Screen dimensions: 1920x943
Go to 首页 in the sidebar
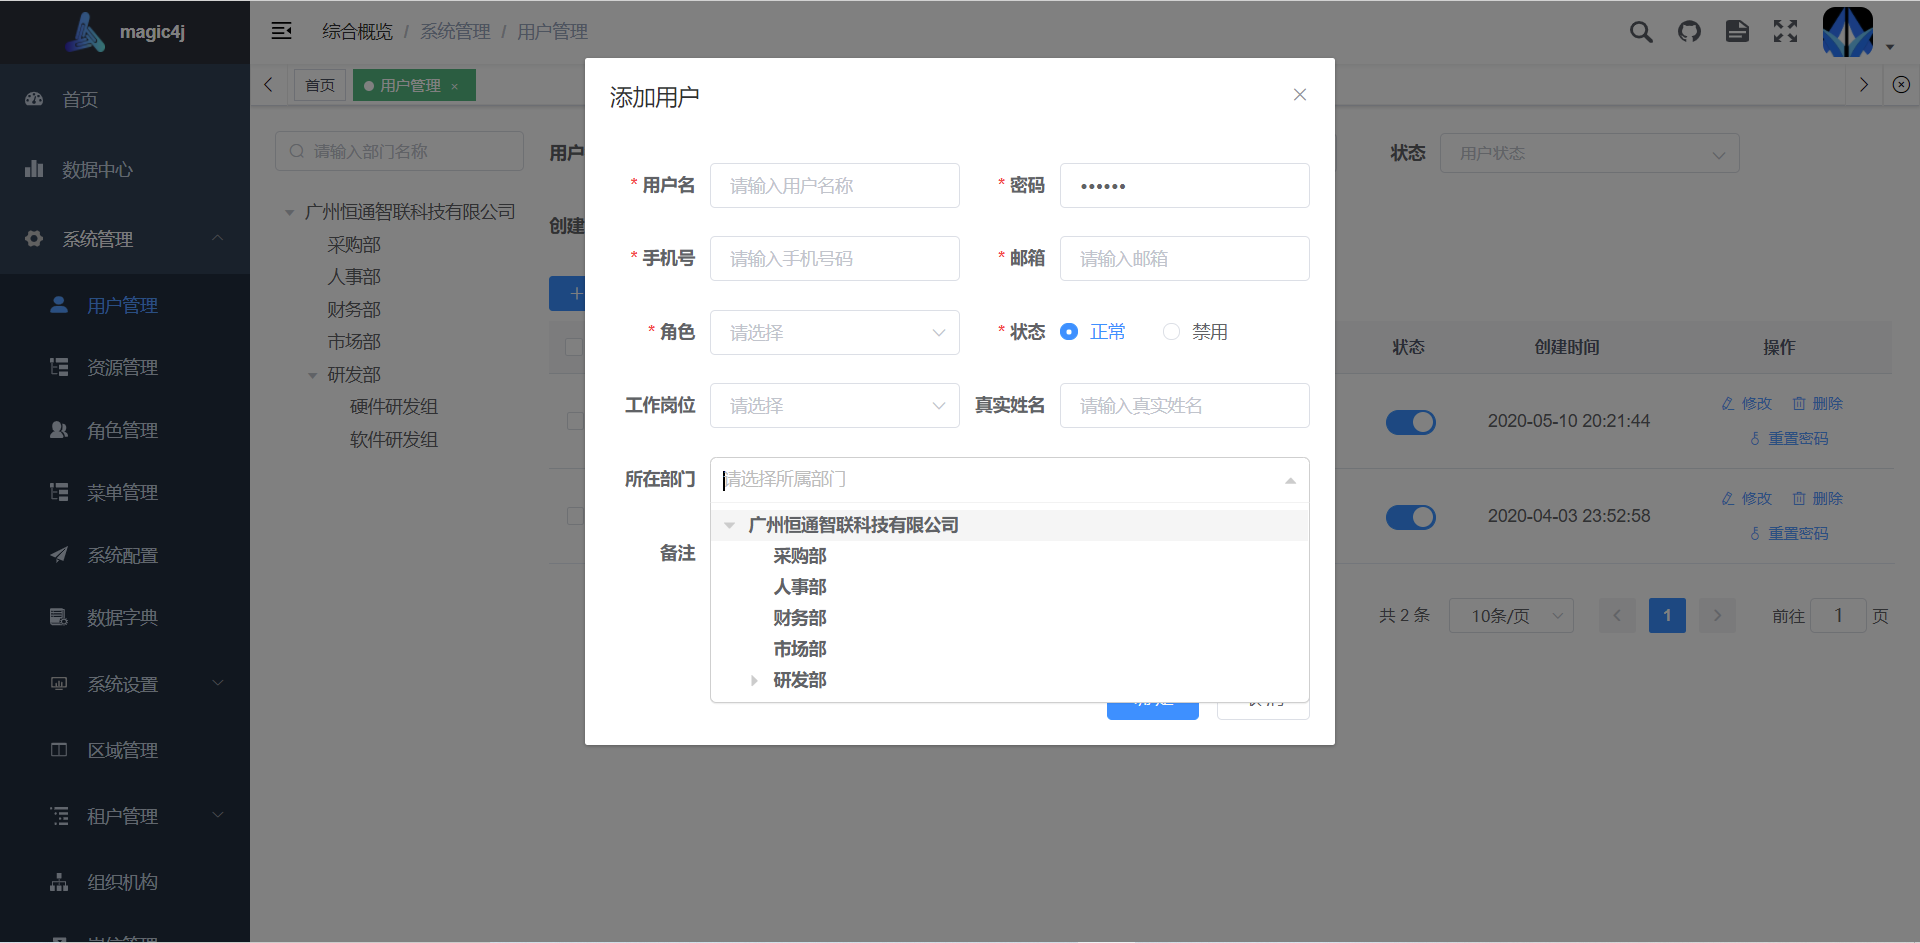point(125,99)
